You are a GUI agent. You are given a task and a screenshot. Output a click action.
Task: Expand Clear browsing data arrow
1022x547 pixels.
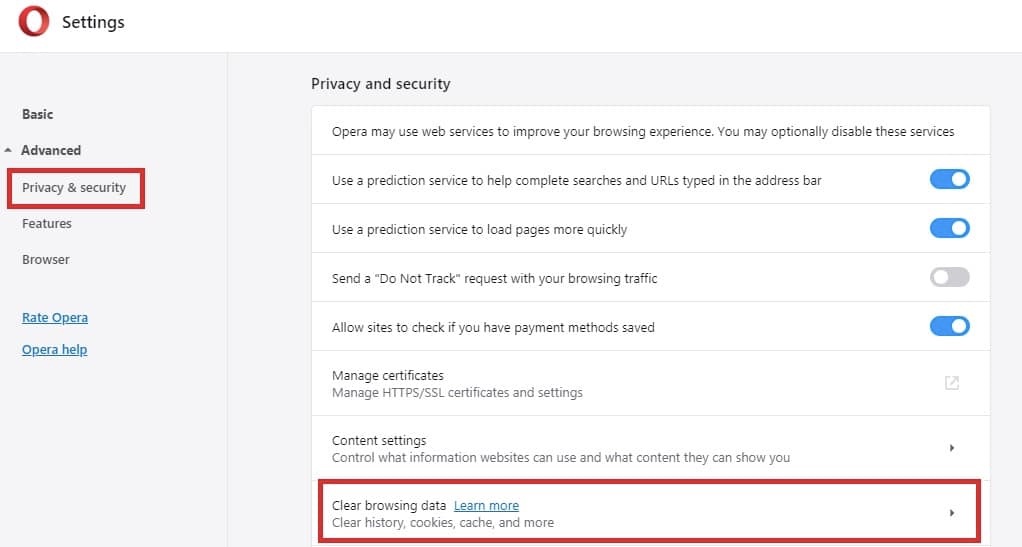(951, 513)
